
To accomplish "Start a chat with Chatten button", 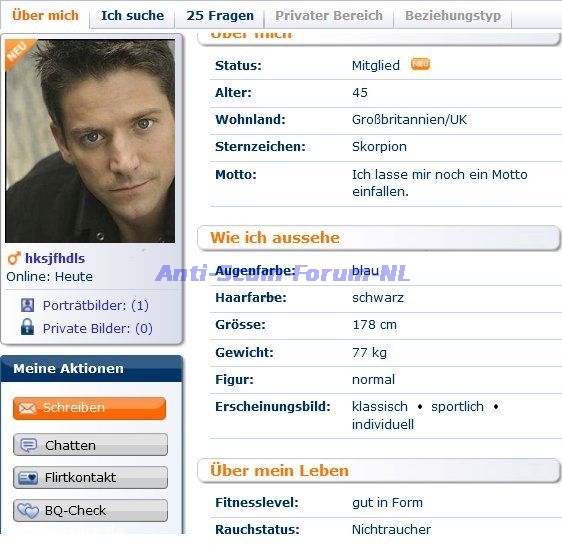I will point(90,445).
